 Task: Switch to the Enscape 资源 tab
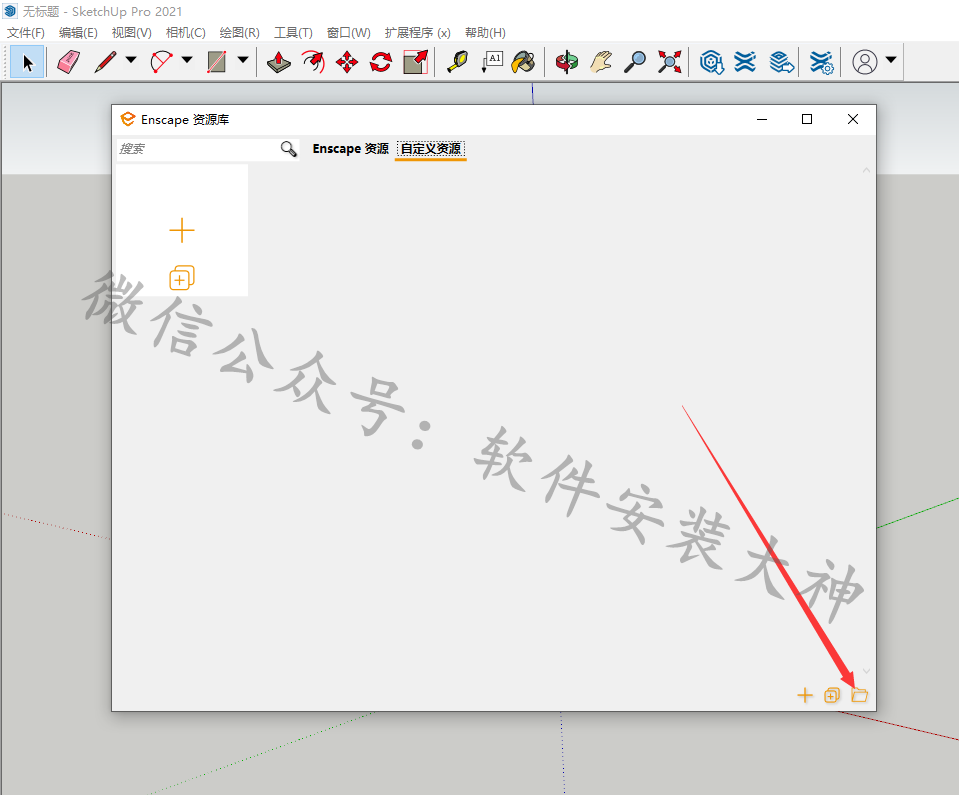point(350,149)
